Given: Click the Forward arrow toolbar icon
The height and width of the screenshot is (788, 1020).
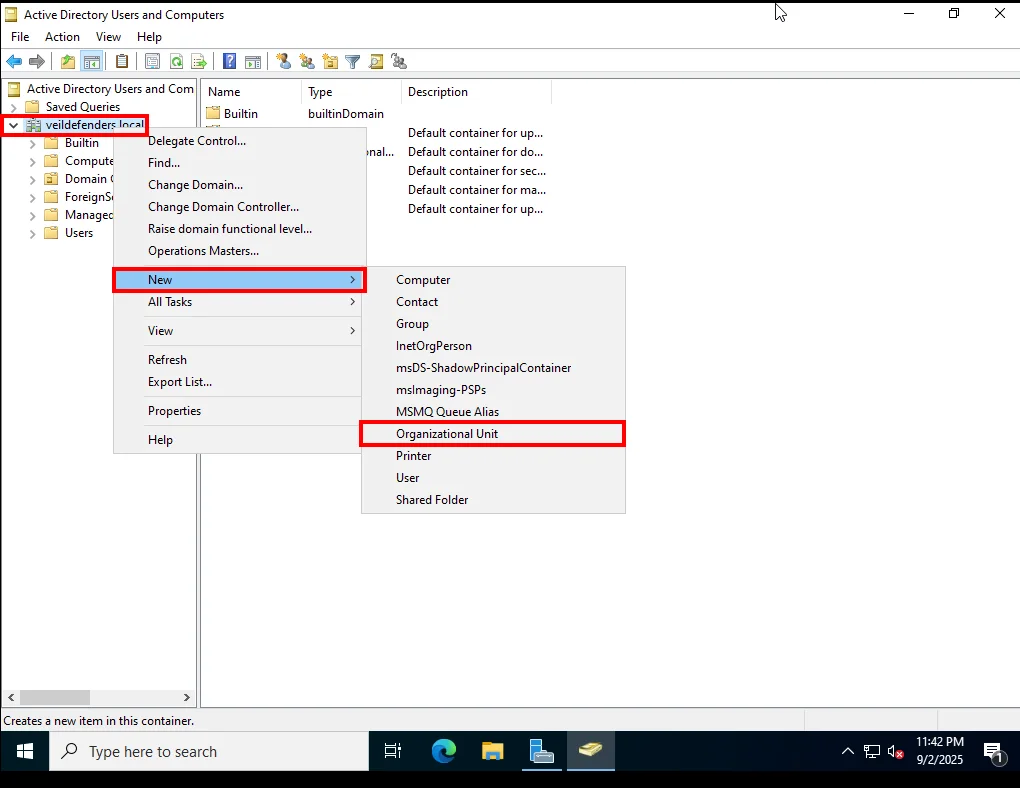Looking at the screenshot, I should click(37, 62).
